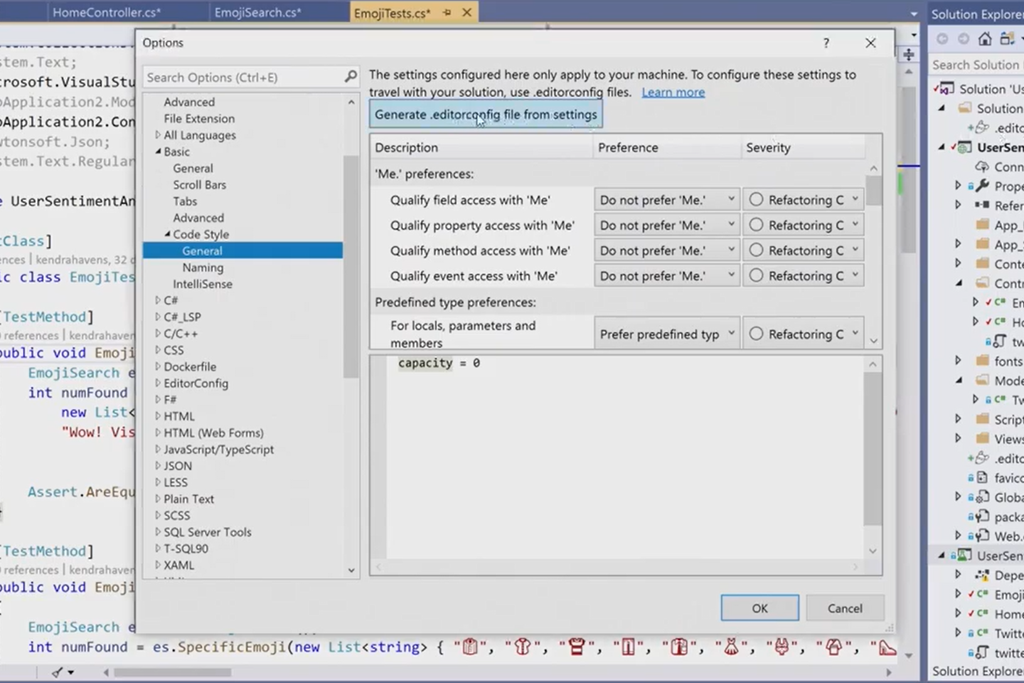Click the Home icon in Solution Explorer toolbar
Viewport: 1024px width, 683px height.
[x=985, y=40]
